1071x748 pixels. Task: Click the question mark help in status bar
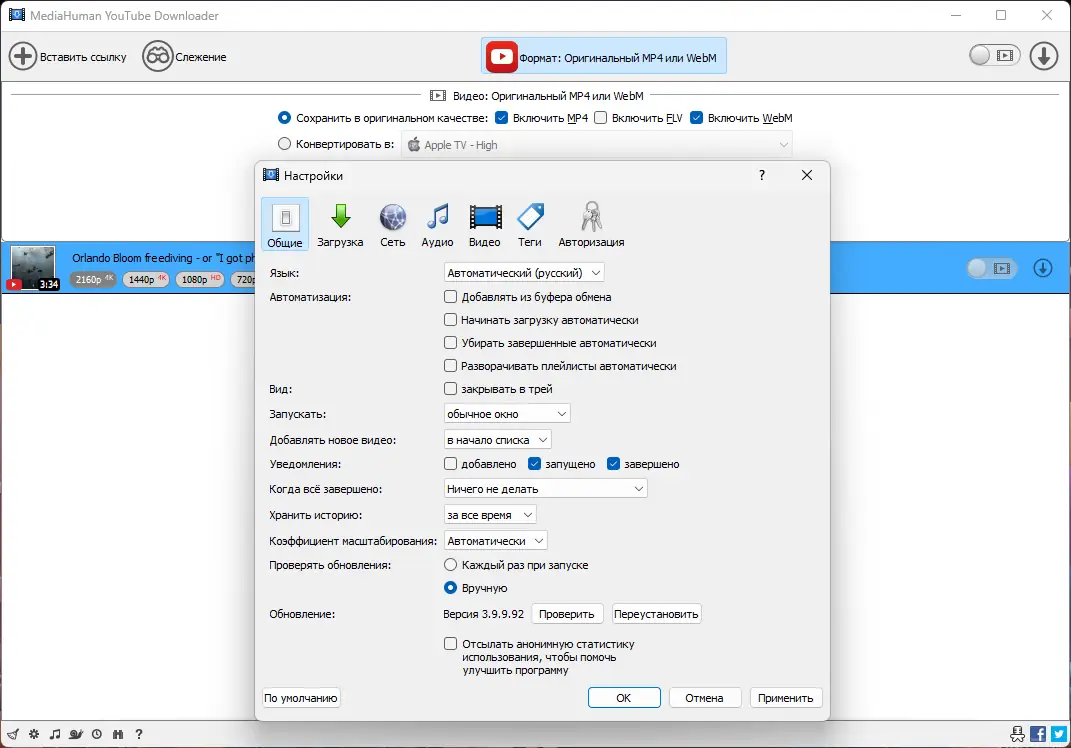point(139,734)
